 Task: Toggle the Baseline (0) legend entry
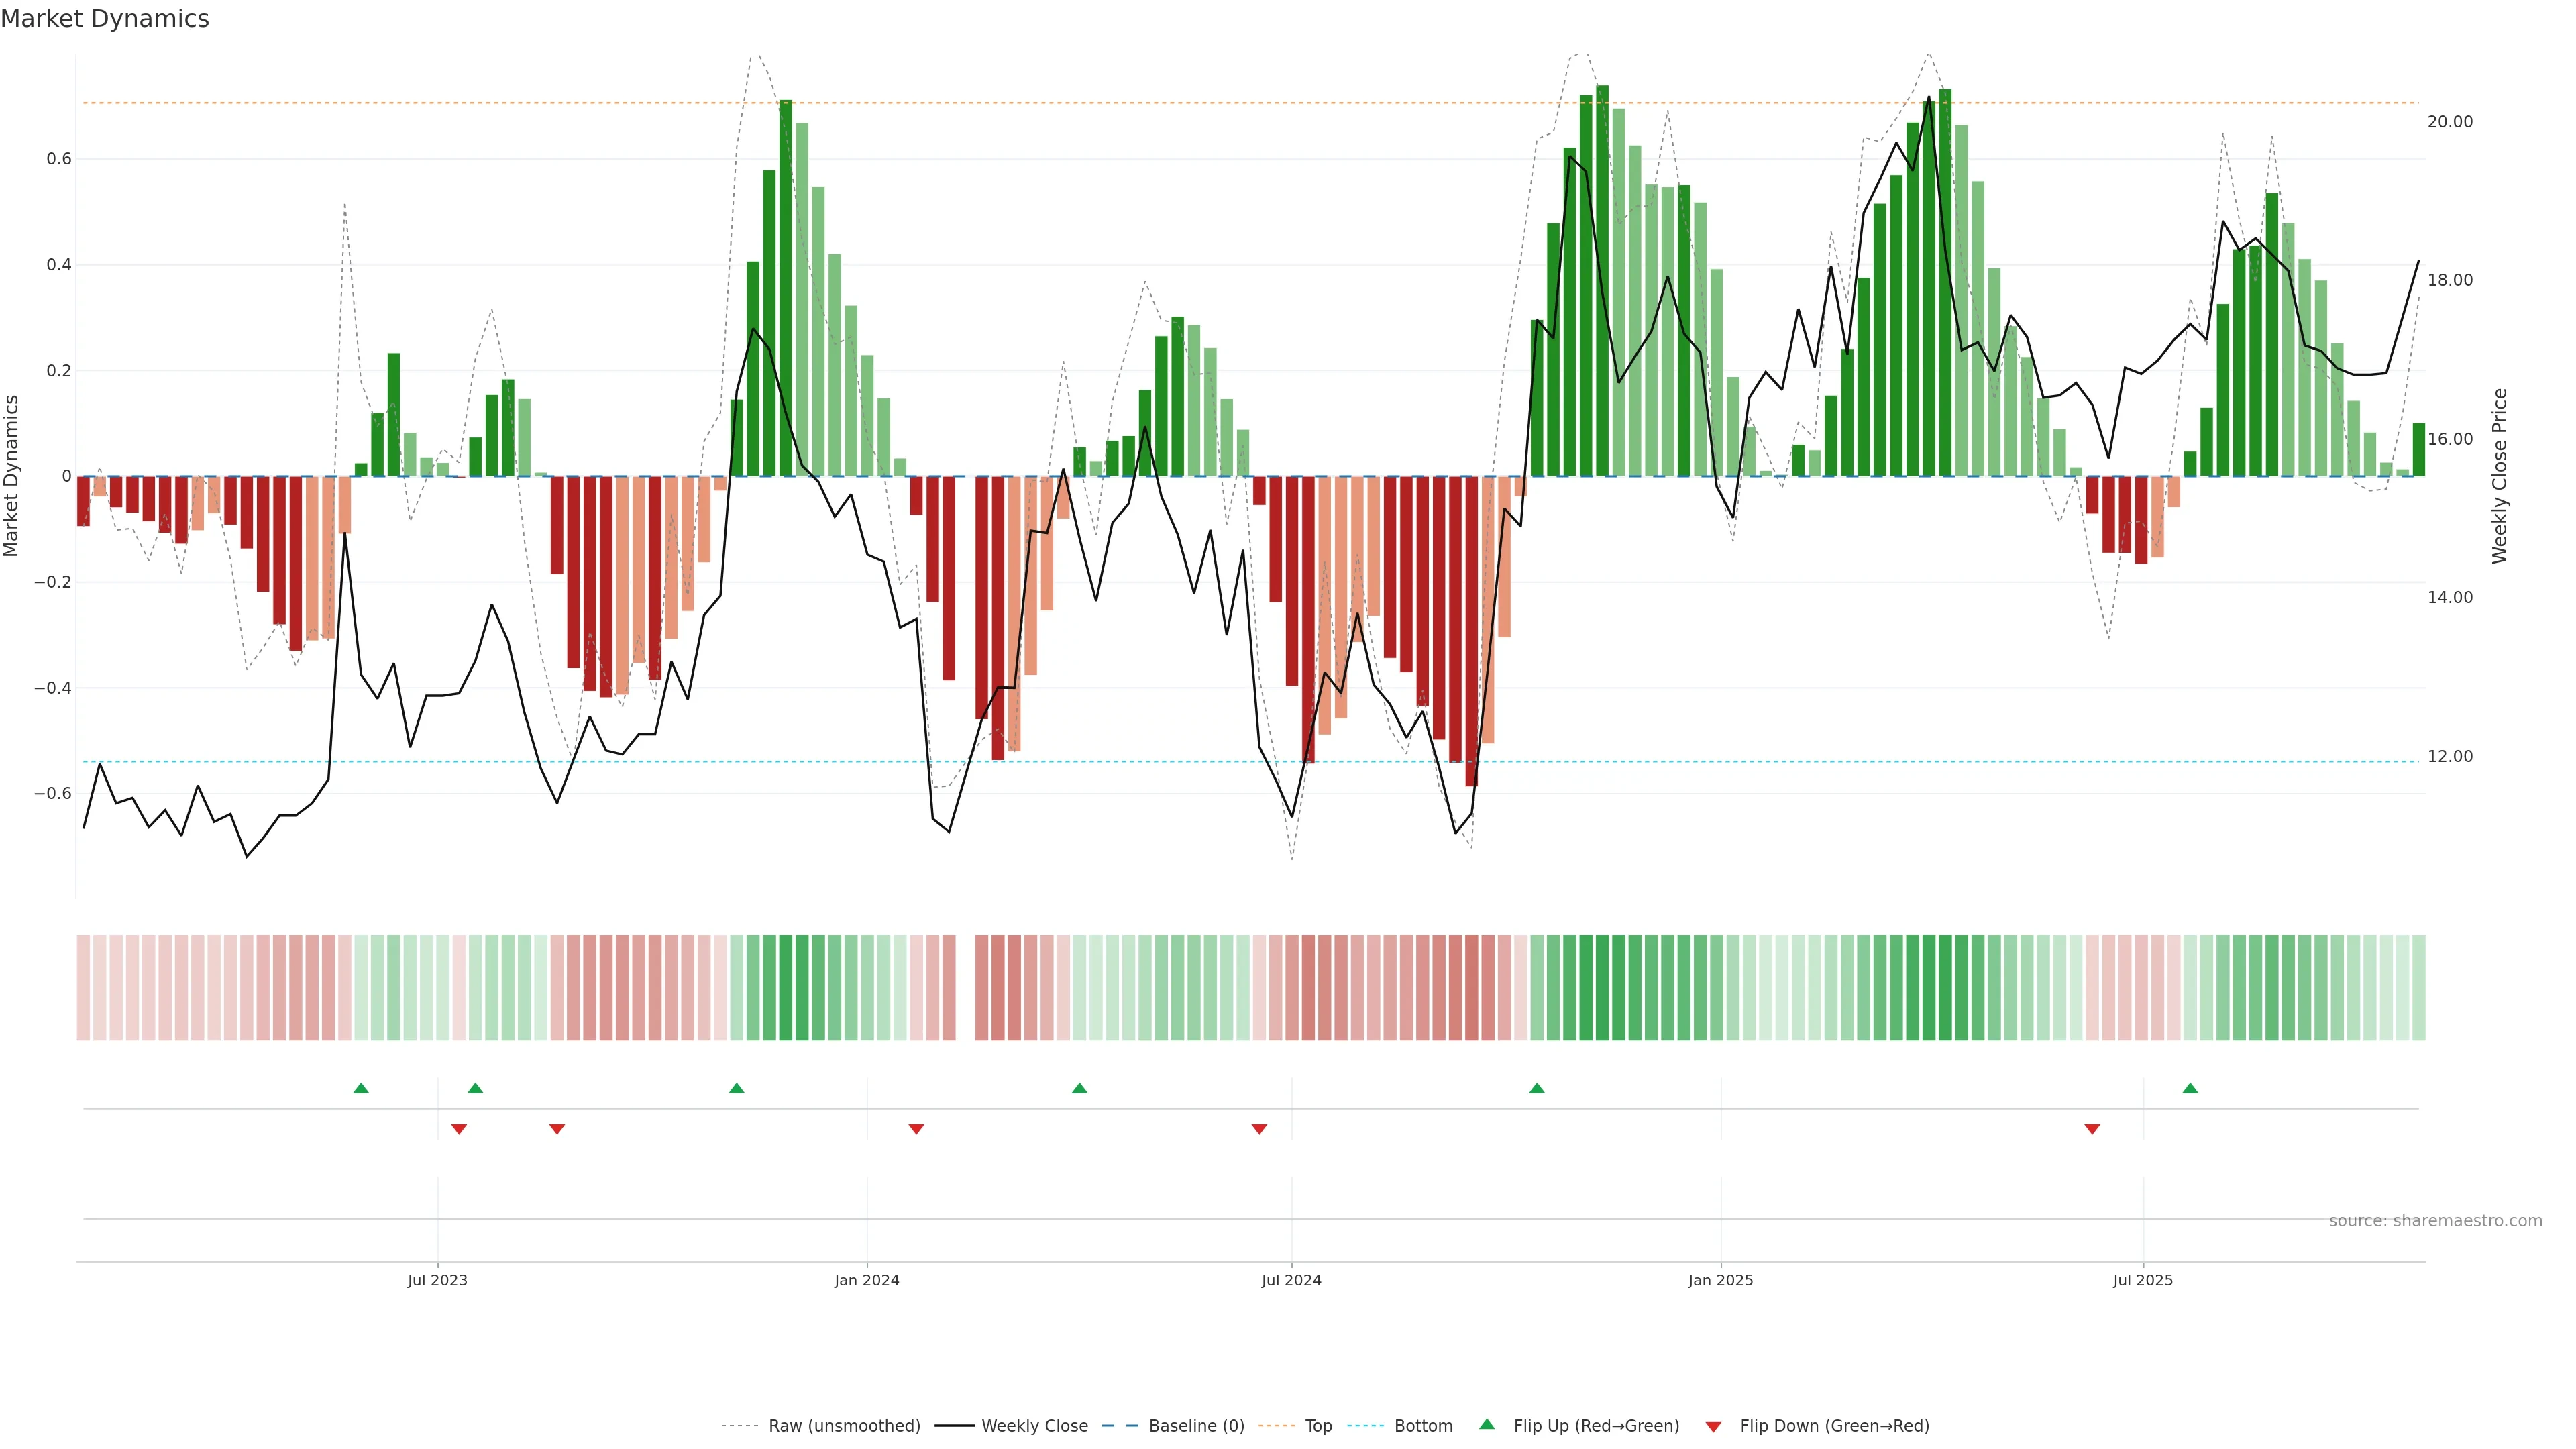(1196, 1426)
